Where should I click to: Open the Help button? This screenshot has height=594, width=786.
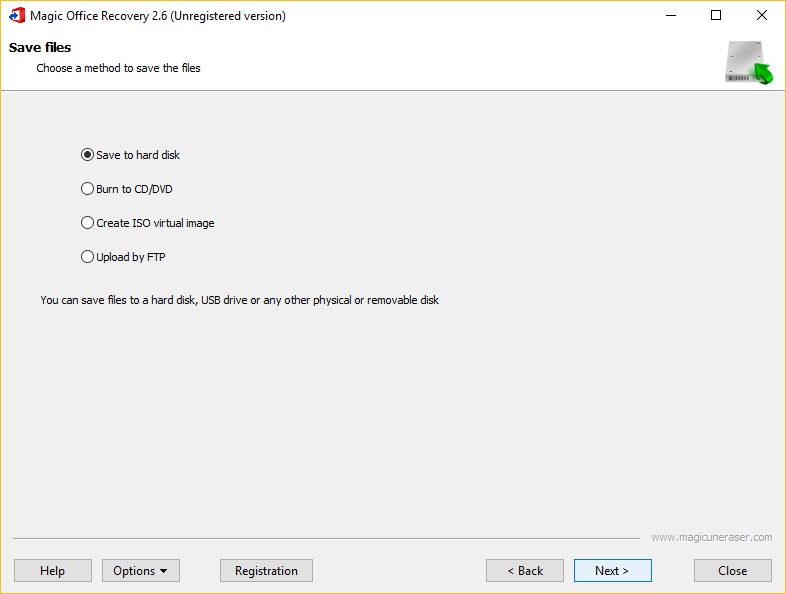pyautogui.click(x=52, y=571)
